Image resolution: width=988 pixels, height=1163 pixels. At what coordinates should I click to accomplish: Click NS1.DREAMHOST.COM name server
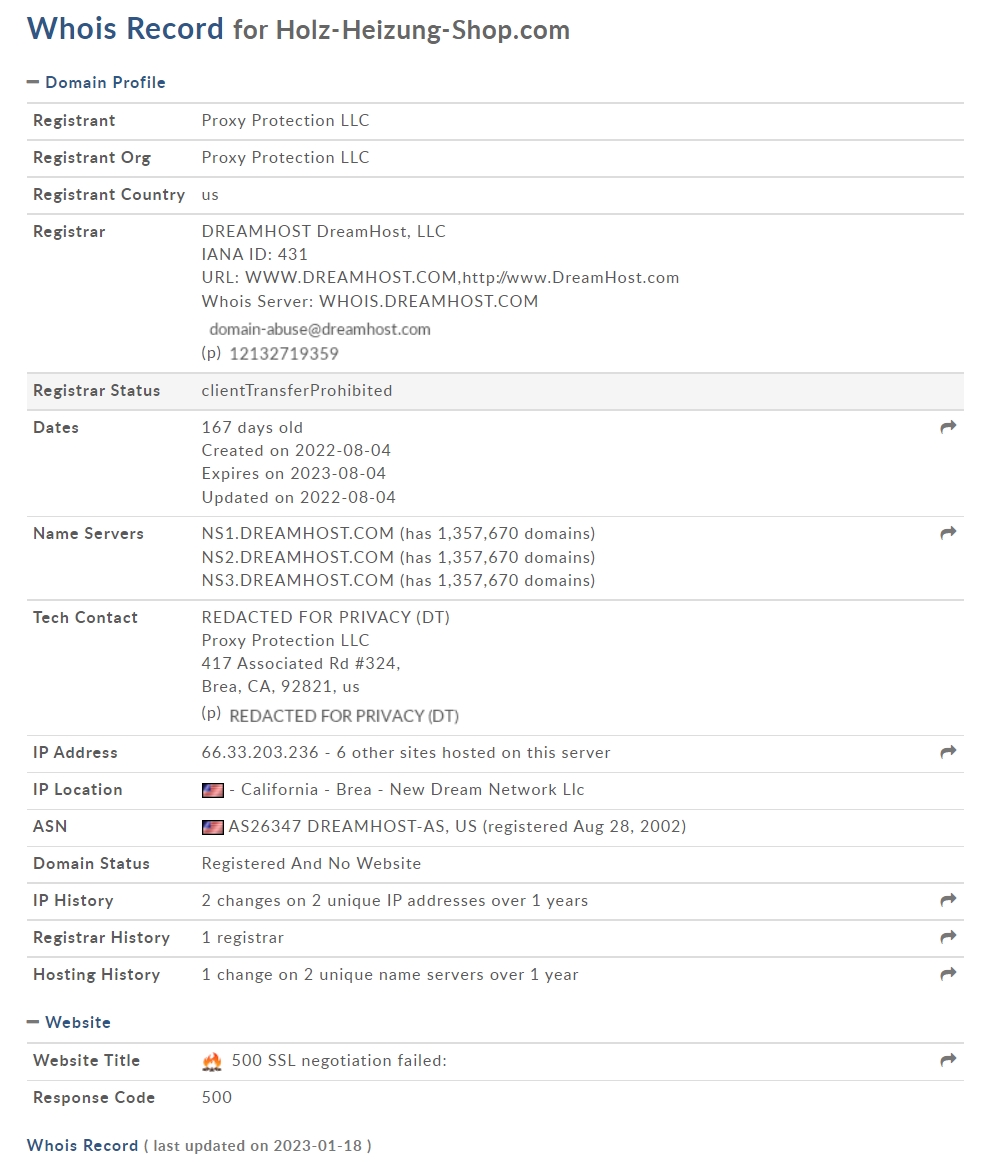[297, 533]
